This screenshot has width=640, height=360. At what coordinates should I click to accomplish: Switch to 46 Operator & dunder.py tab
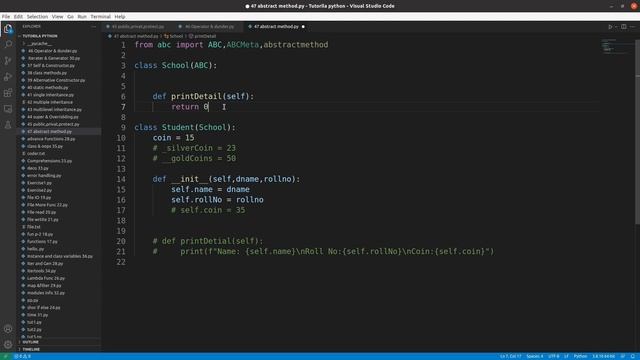tap(209, 27)
